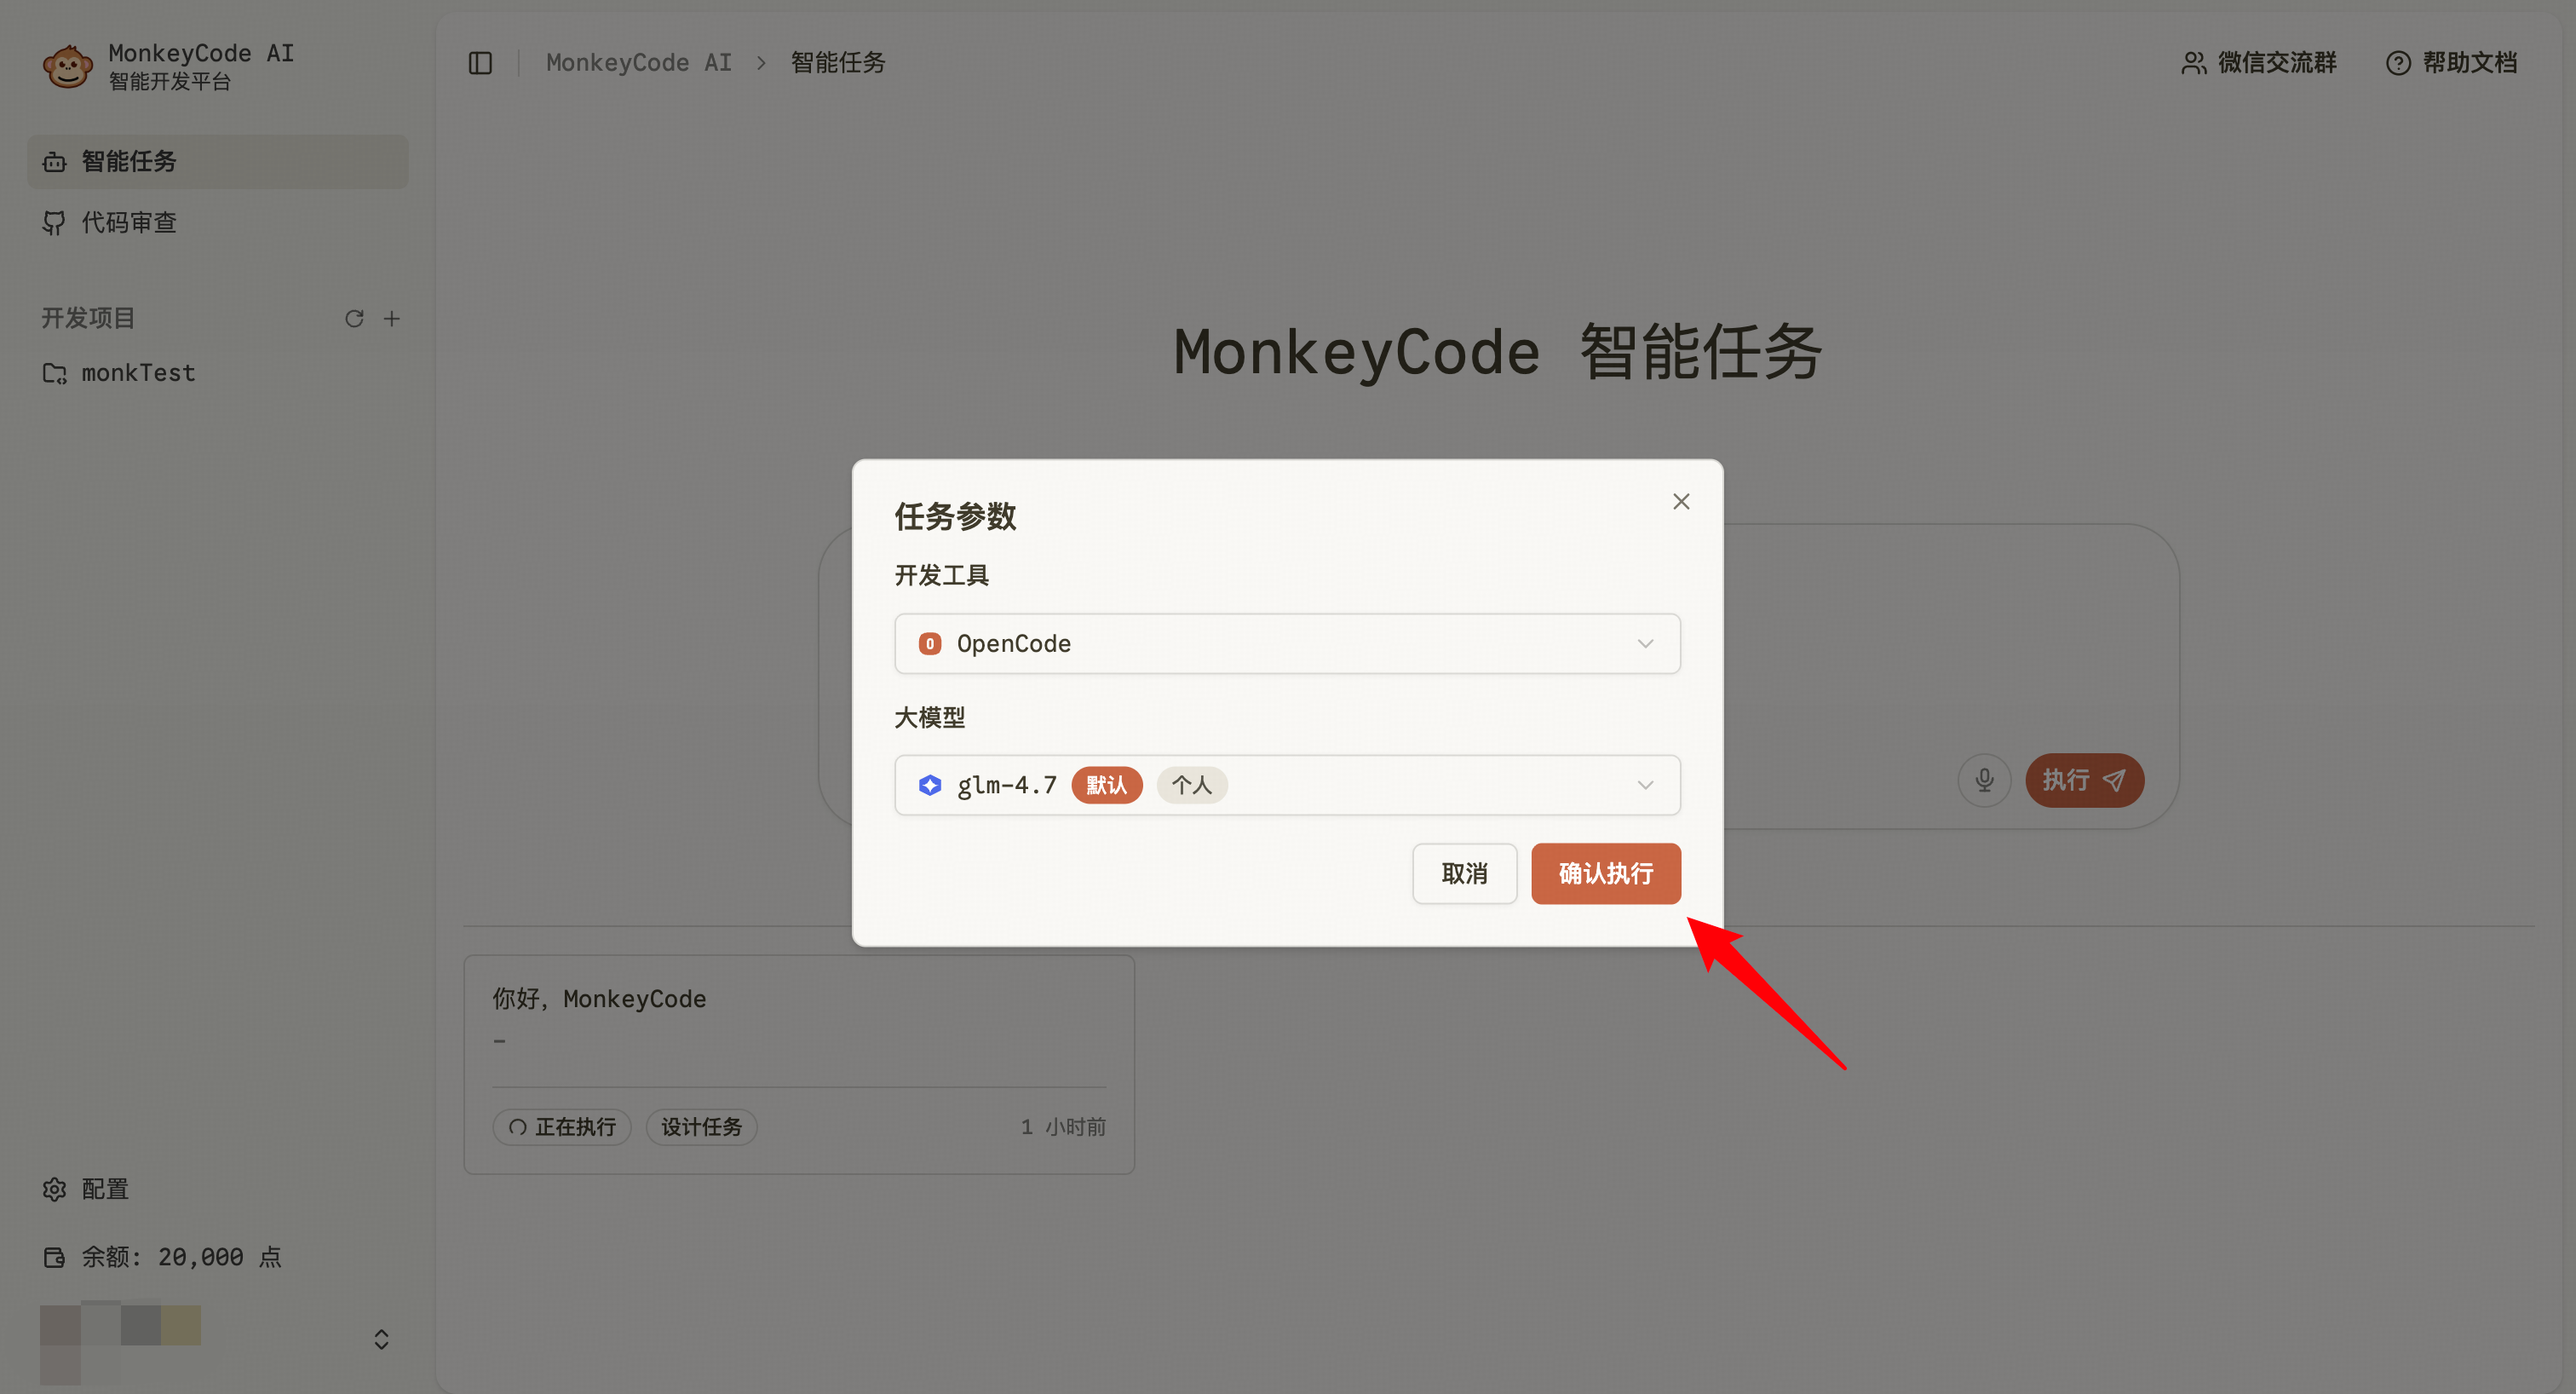The height and width of the screenshot is (1394, 2576).
Task: Open the 帮助文档 link
Action: coord(2451,63)
